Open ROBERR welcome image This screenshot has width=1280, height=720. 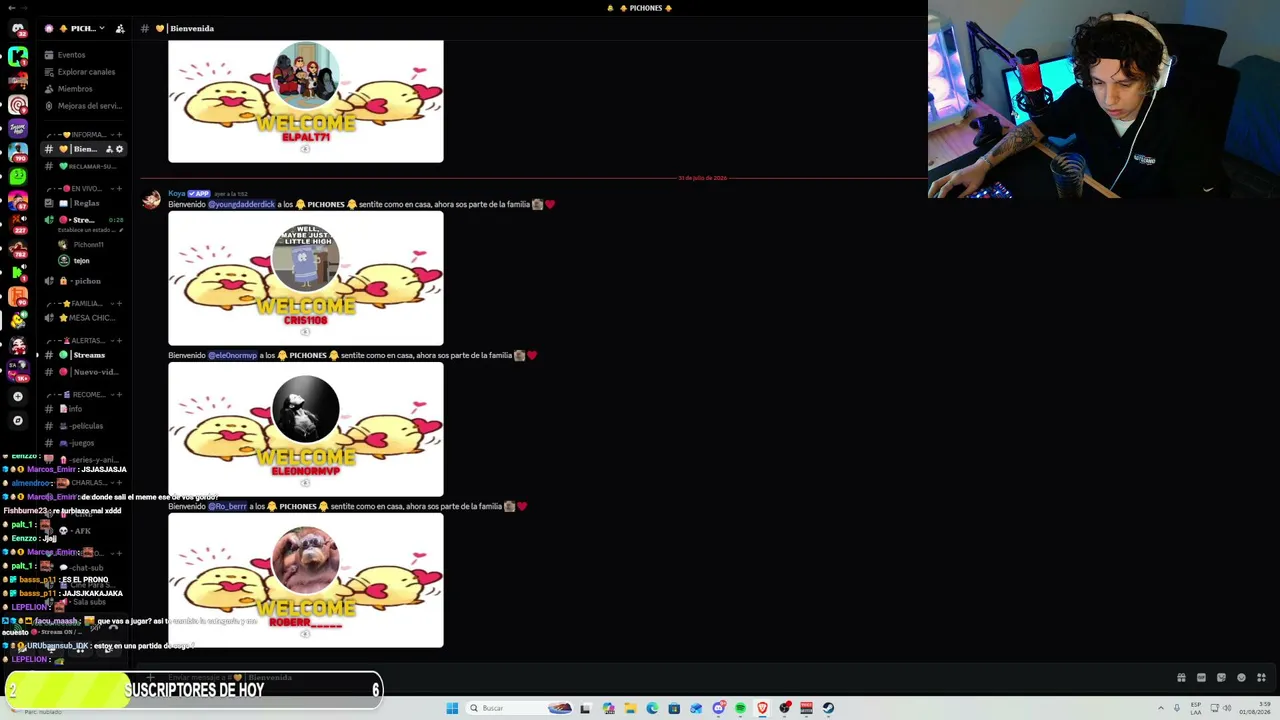click(306, 580)
